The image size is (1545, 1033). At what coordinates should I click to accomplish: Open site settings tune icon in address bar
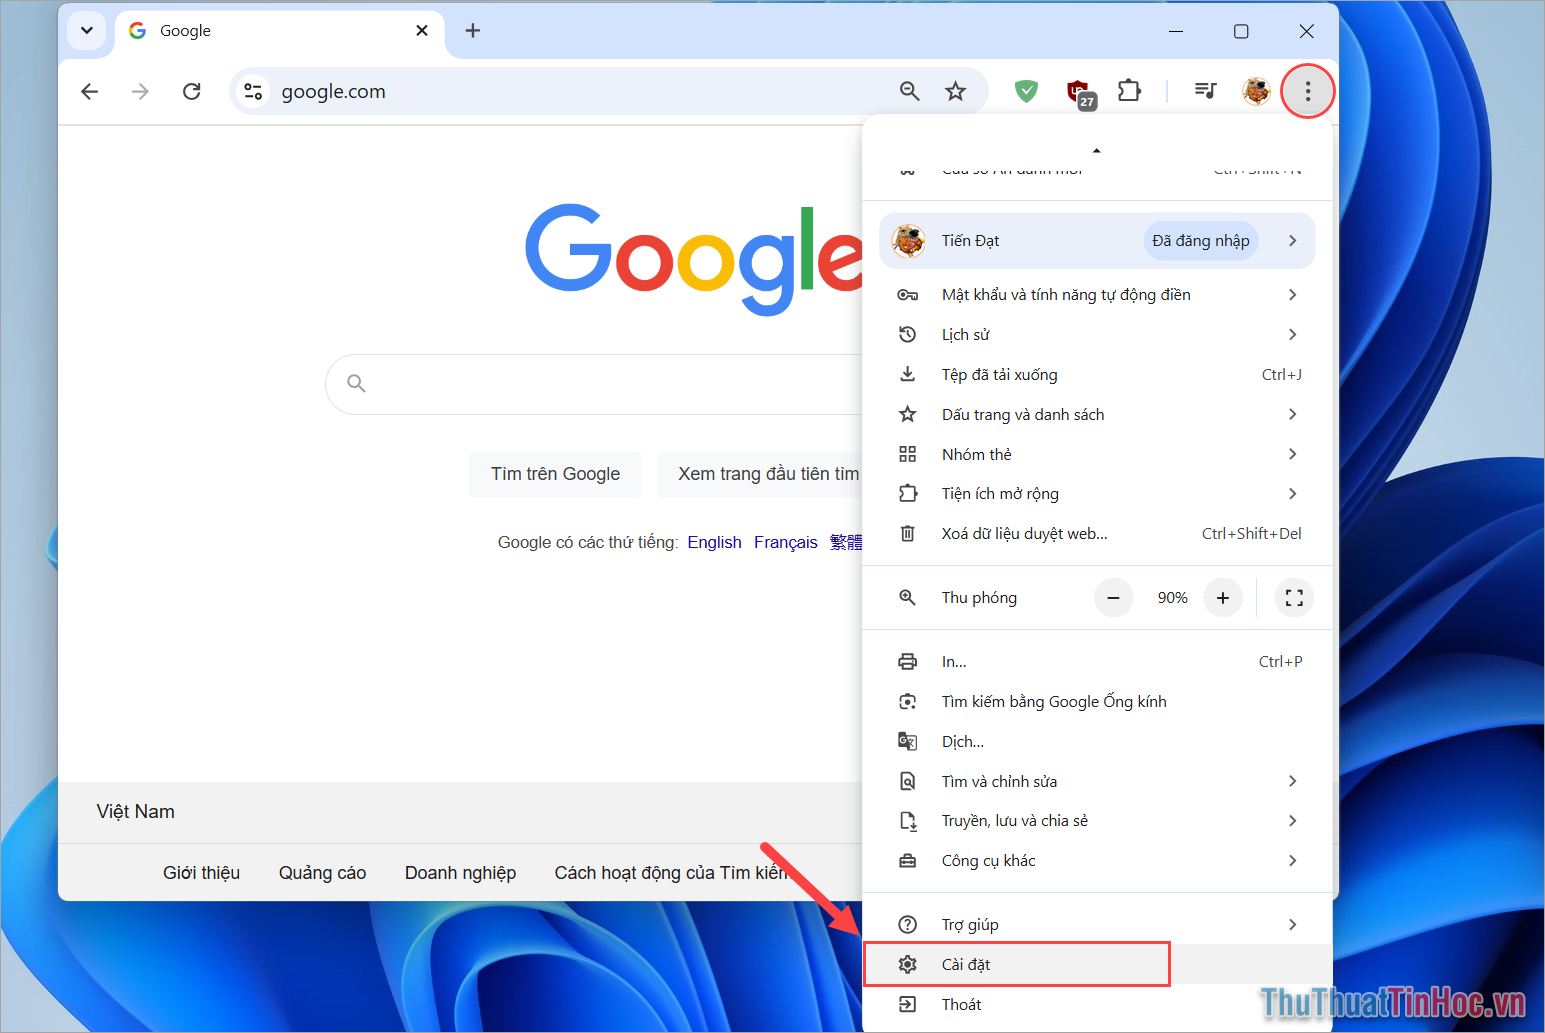click(x=253, y=91)
